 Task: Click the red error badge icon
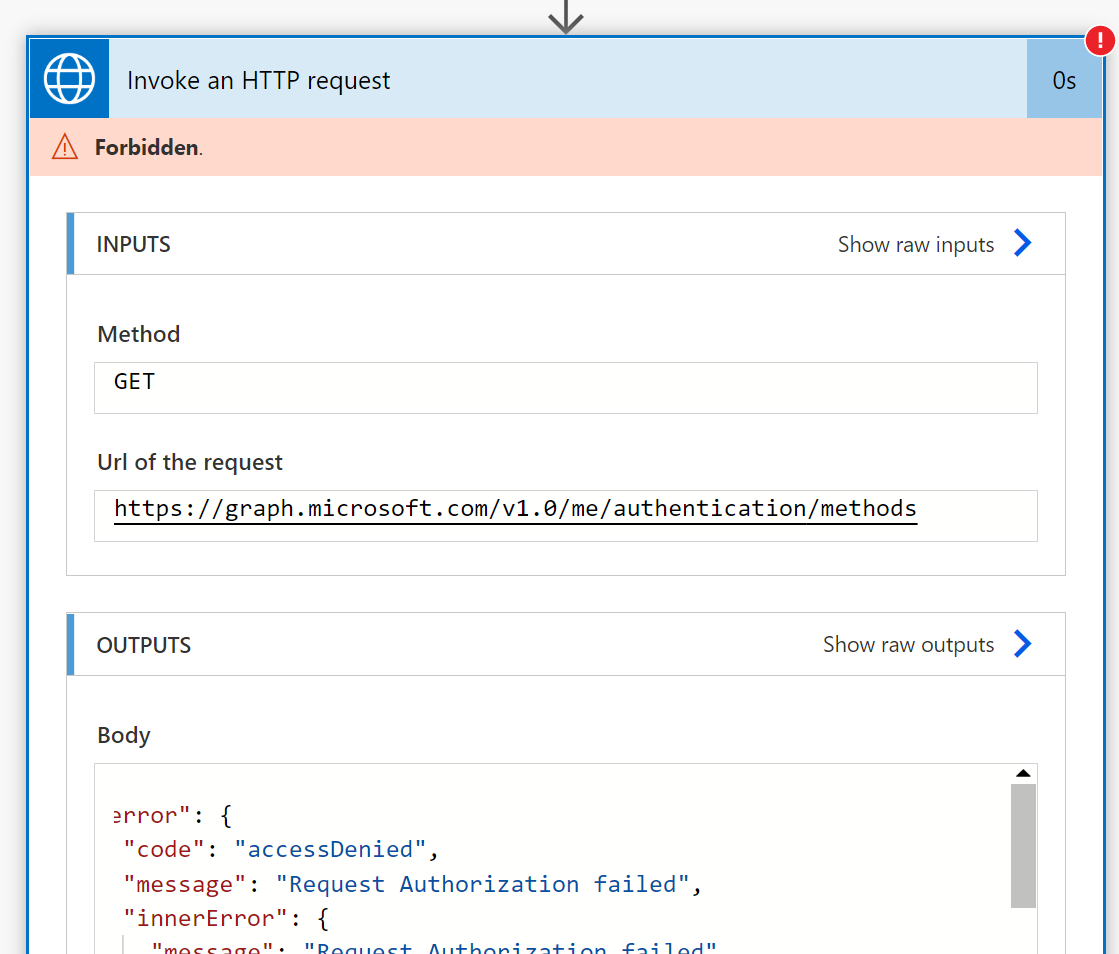1100,41
